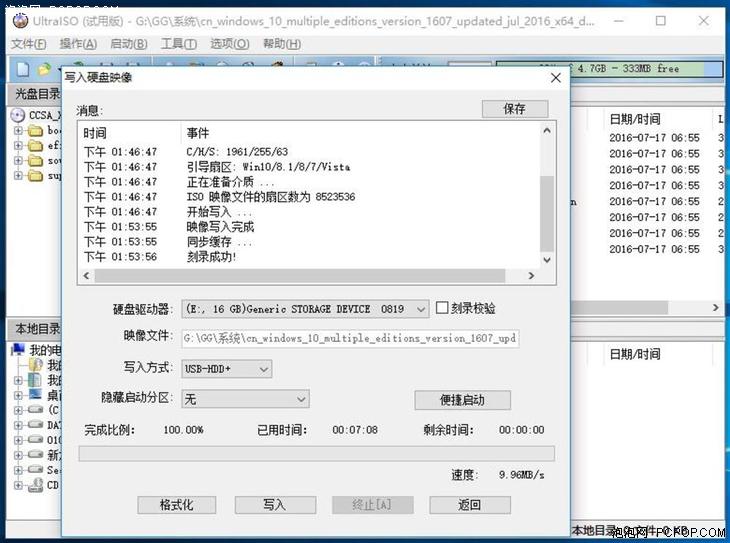Select the CCSA disc icon in 光盘目录

point(17,115)
